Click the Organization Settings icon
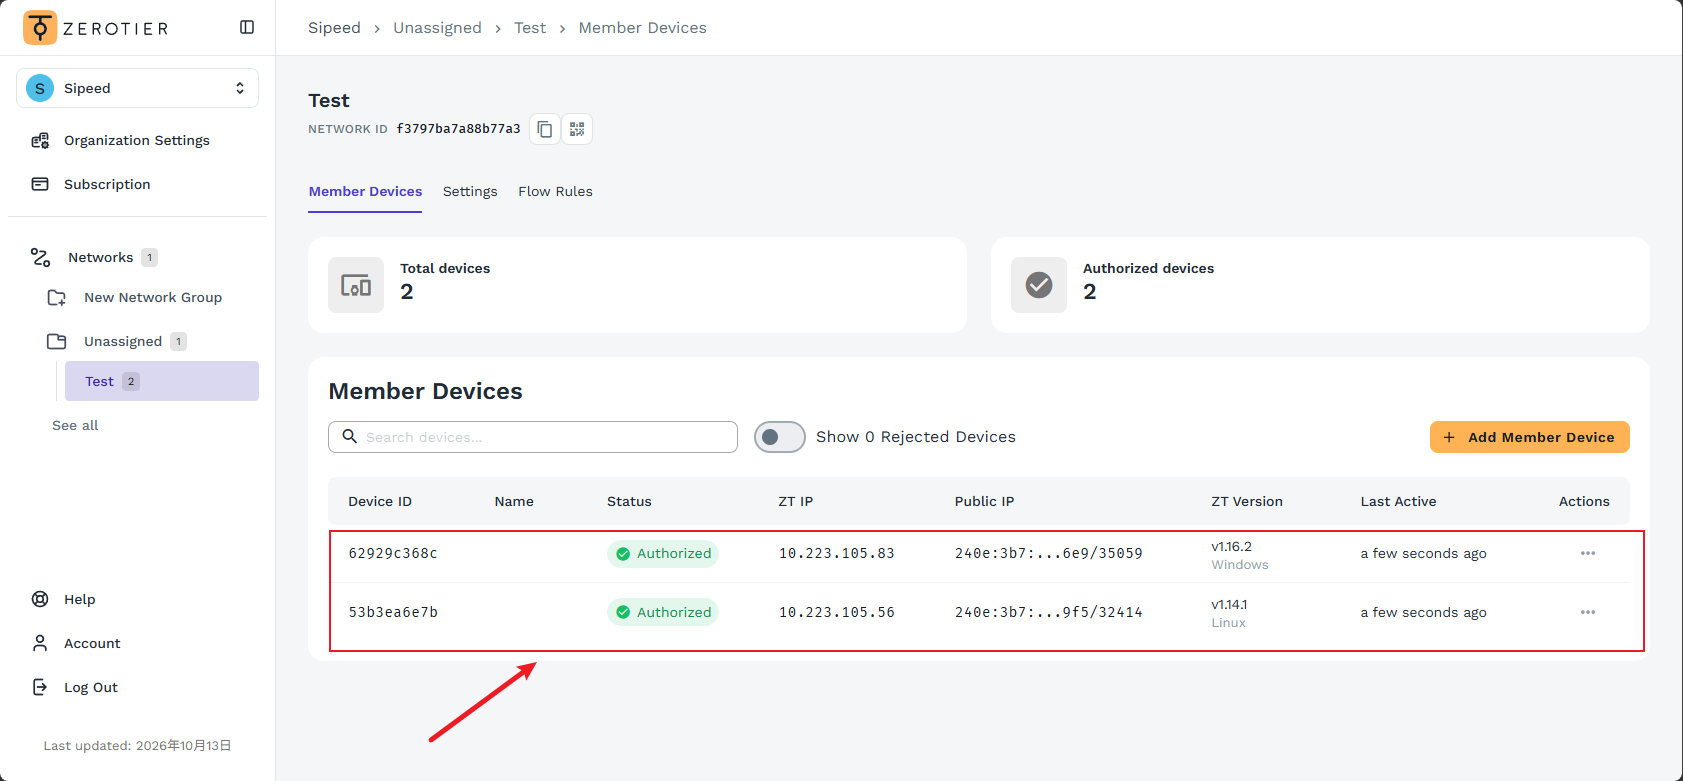Image resolution: width=1683 pixels, height=781 pixels. (x=40, y=140)
